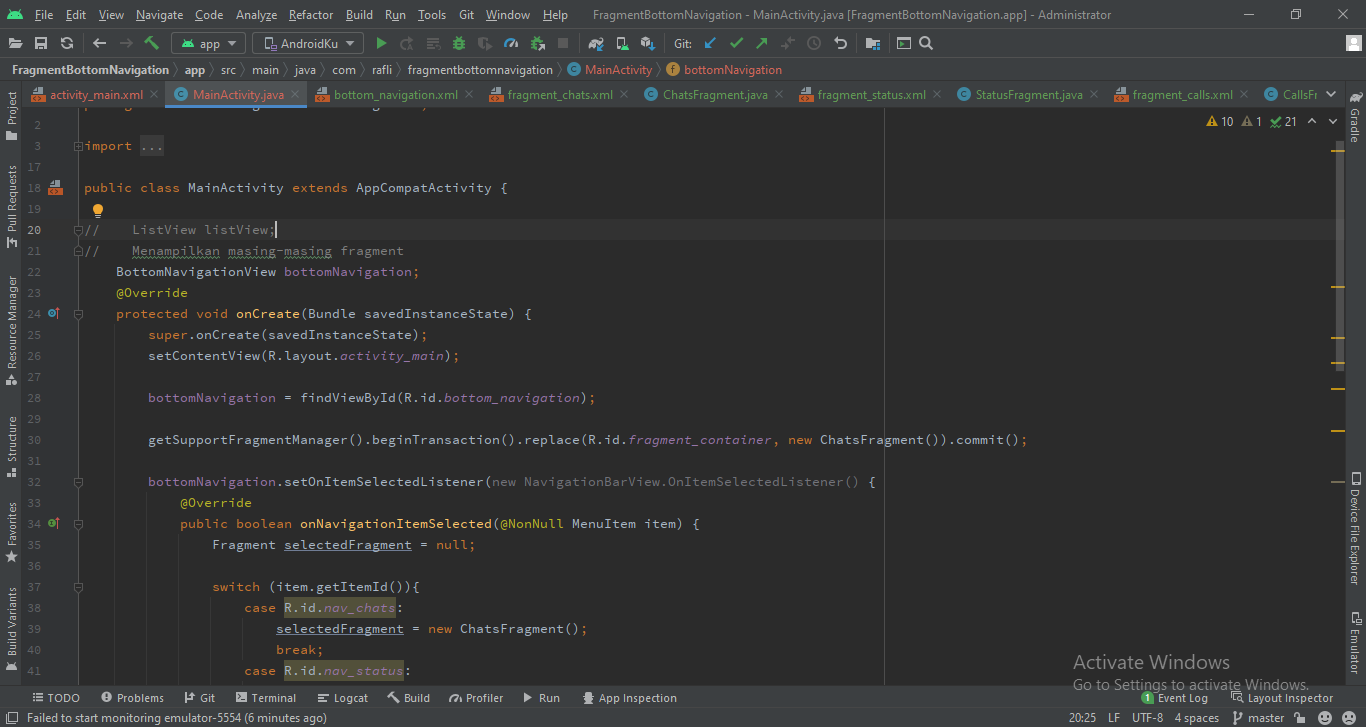Open the Refactor menu

point(311,15)
